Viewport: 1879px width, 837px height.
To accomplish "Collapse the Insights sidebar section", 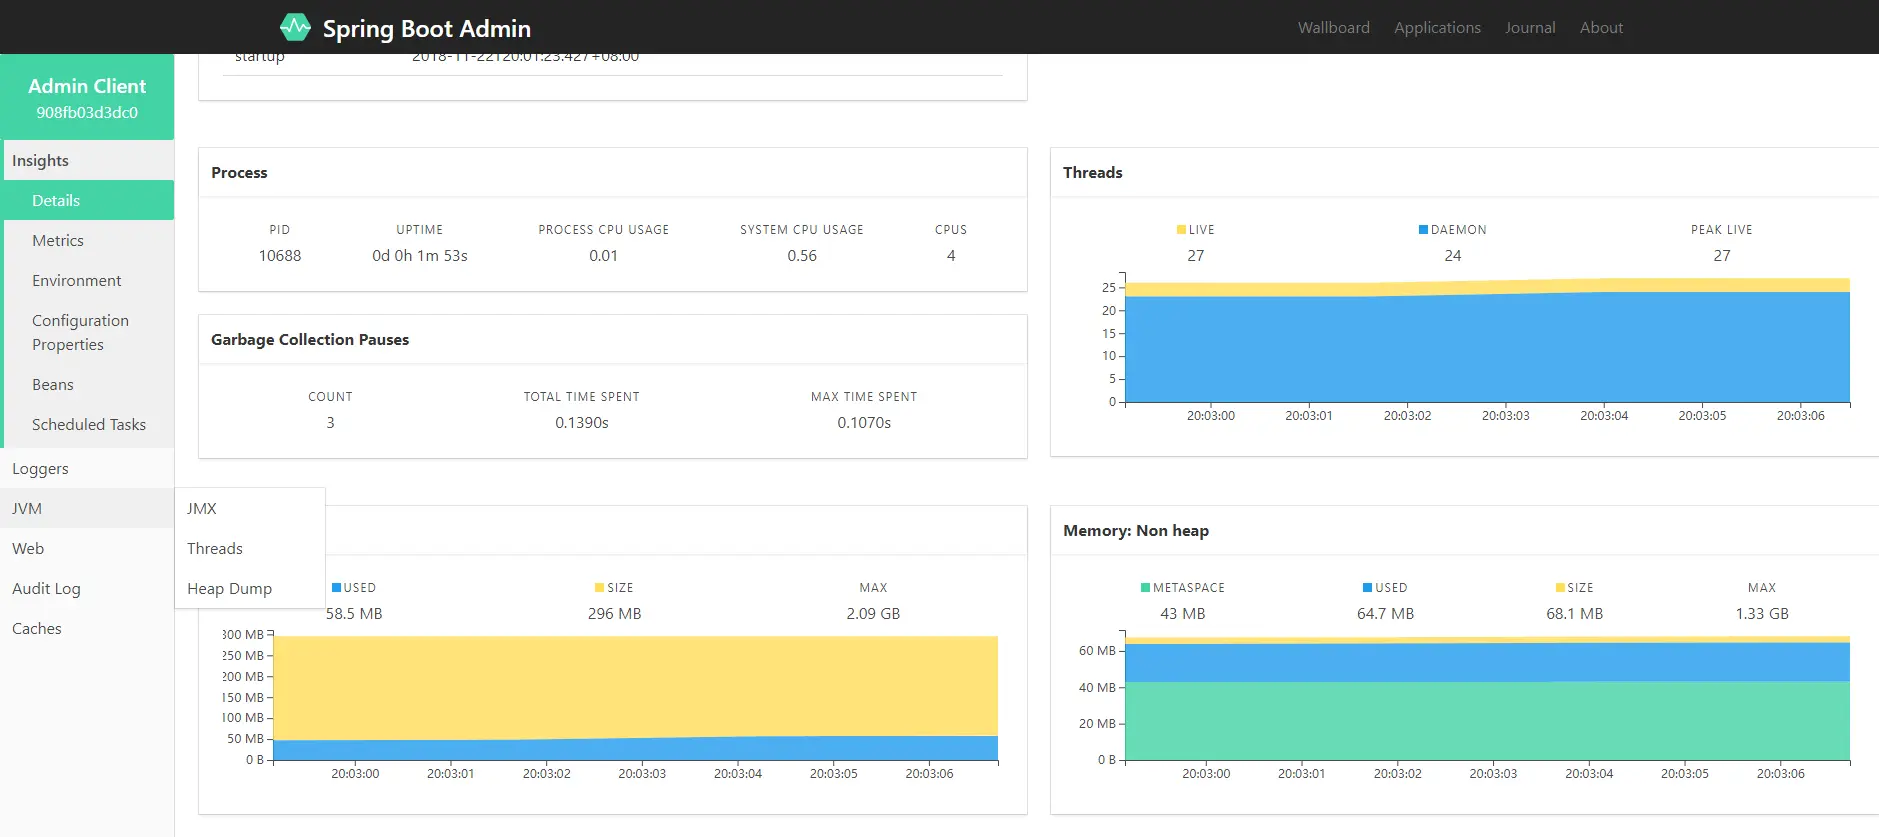I will tap(87, 160).
